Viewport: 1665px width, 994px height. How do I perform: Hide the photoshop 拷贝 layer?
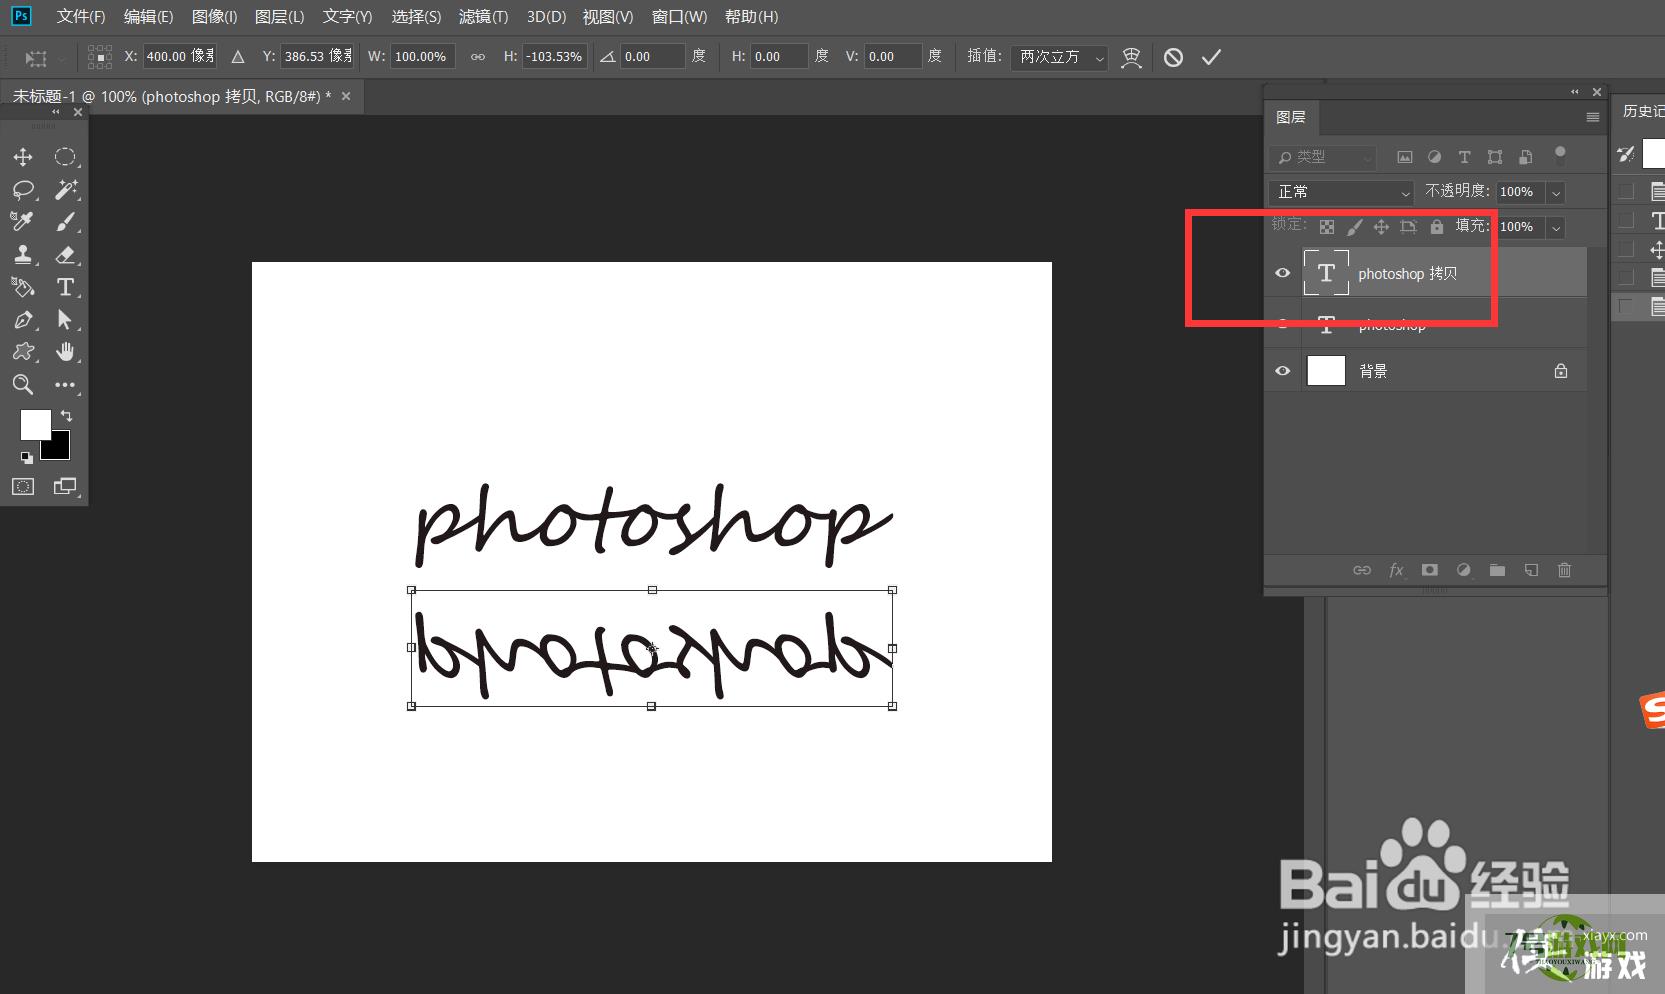click(x=1282, y=273)
